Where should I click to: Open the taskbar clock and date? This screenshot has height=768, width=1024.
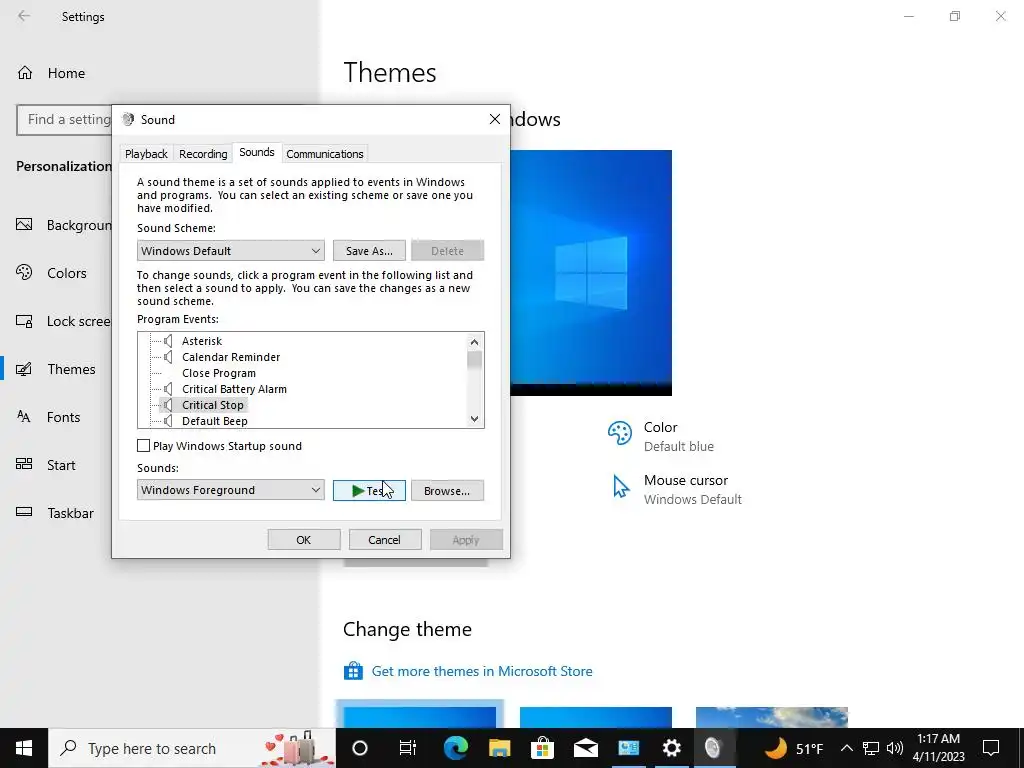[938, 748]
